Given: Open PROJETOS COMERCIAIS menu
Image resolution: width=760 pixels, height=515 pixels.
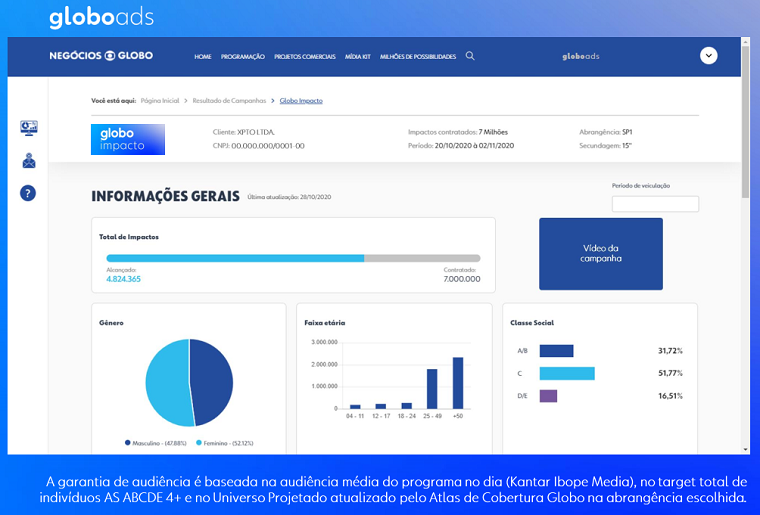Looking at the screenshot, I should tap(304, 57).
